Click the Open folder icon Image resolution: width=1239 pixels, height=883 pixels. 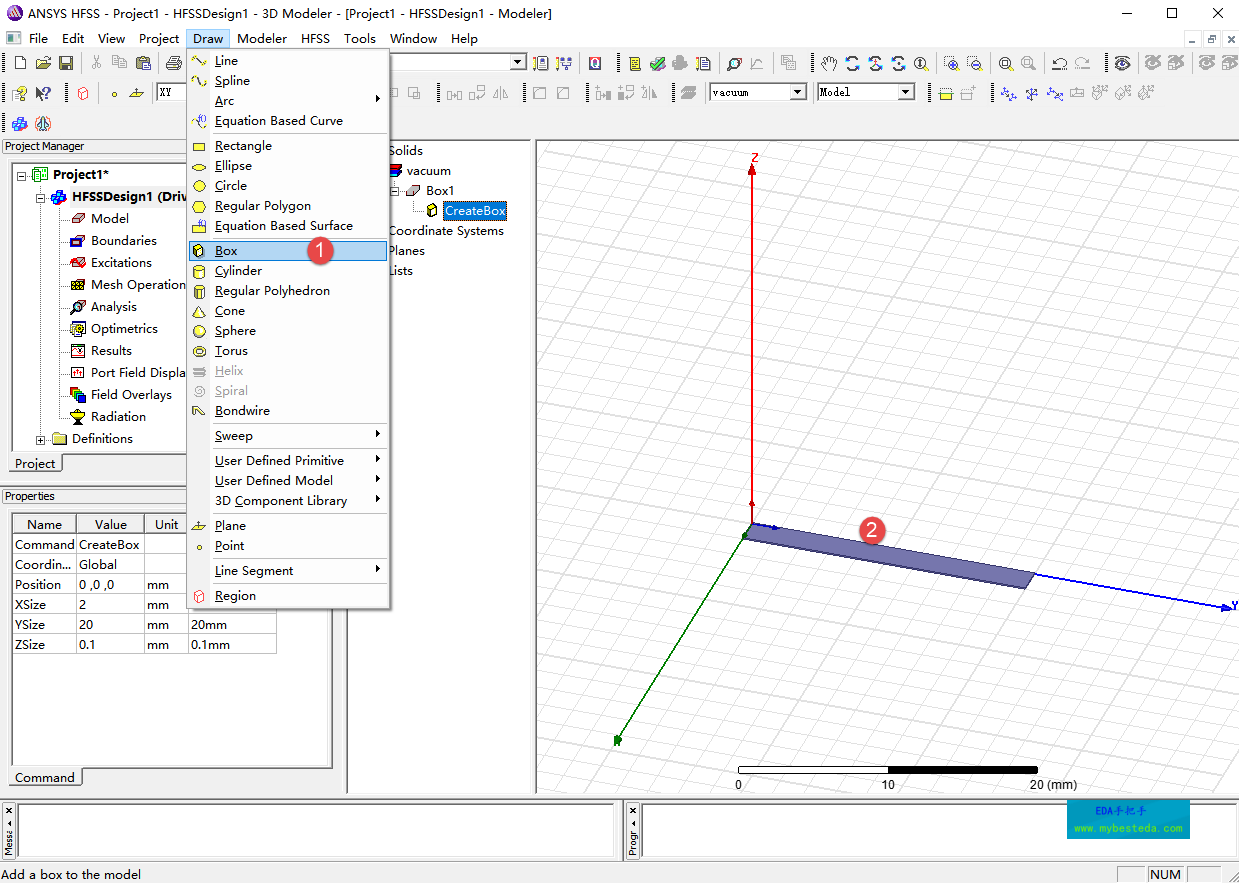[43, 63]
